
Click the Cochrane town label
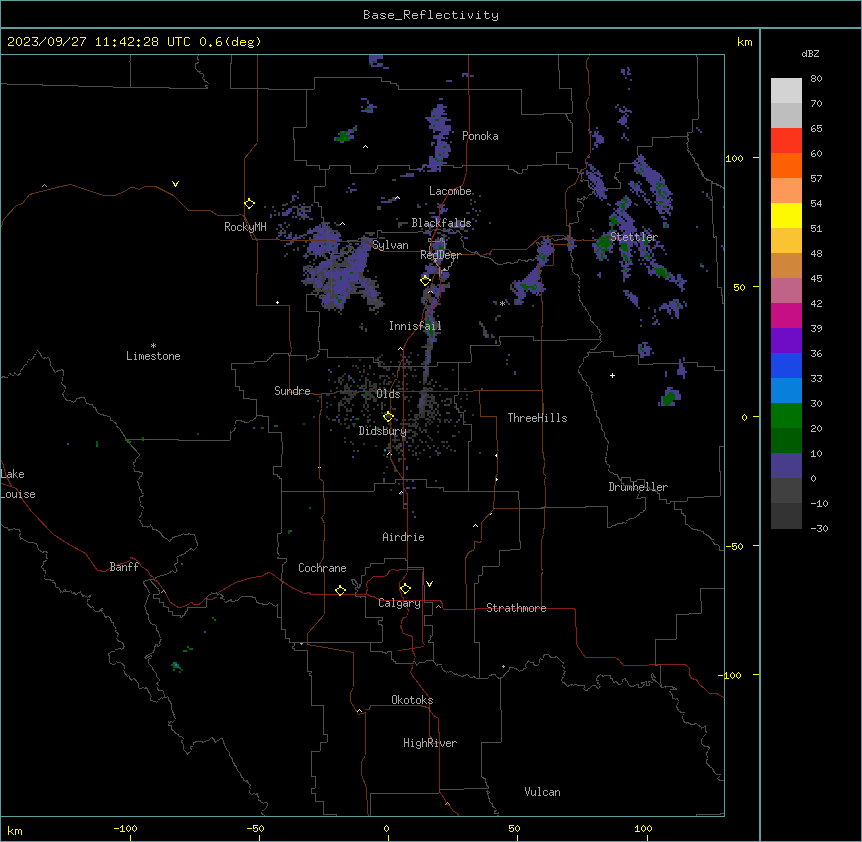[x=322, y=568]
